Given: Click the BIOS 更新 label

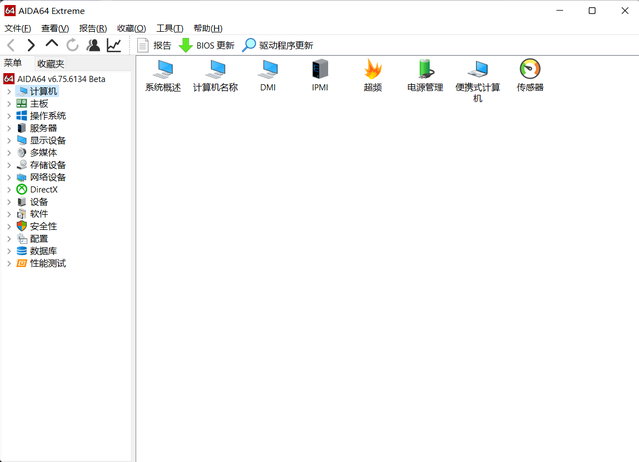Looking at the screenshot, I should click(x=215, y=46).
